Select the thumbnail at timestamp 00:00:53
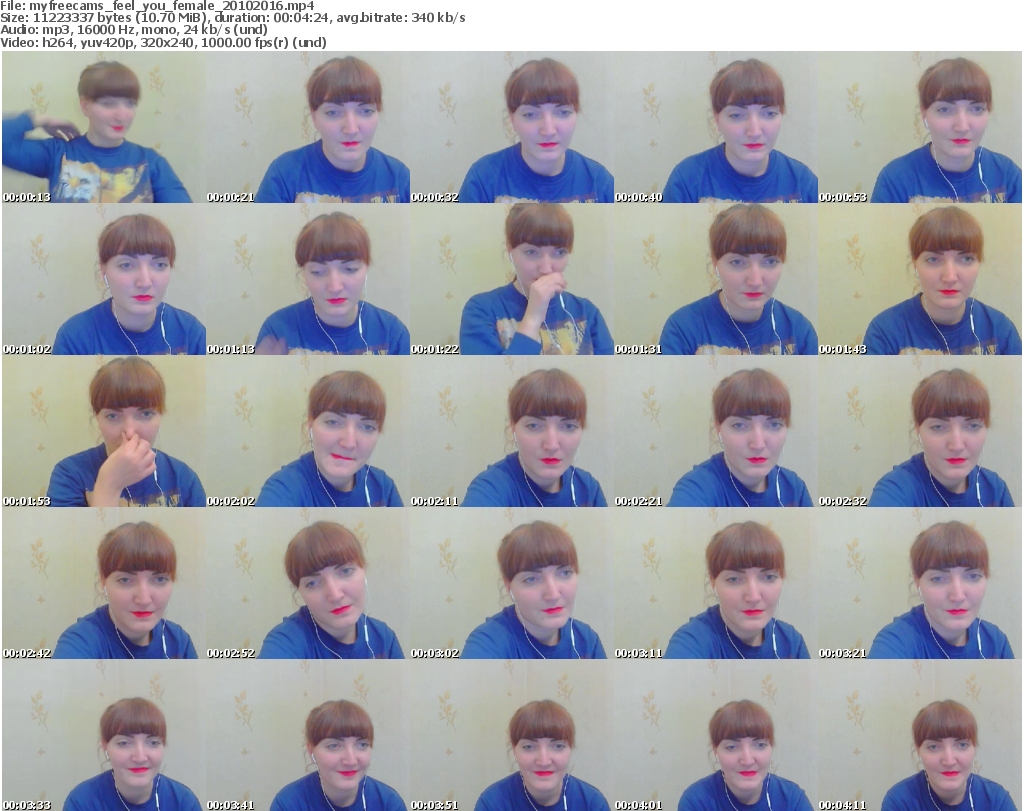1024x811 pixels. click(920, 127)
